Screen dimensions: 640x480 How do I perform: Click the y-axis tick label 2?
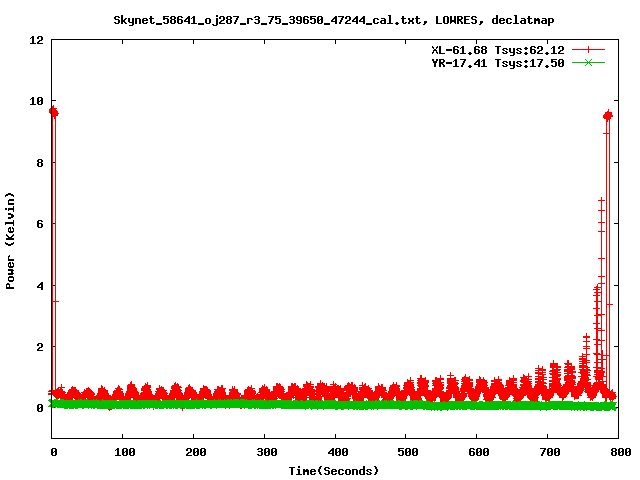click(40, 347)
